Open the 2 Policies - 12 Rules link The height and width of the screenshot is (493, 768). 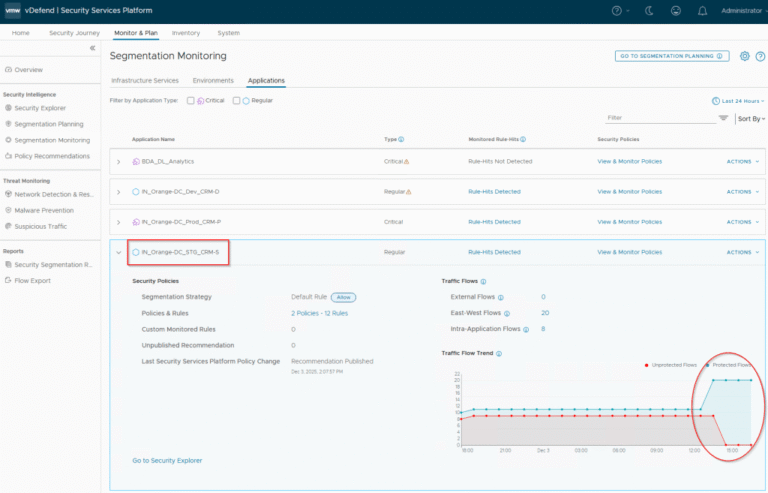tap(319, 313)
